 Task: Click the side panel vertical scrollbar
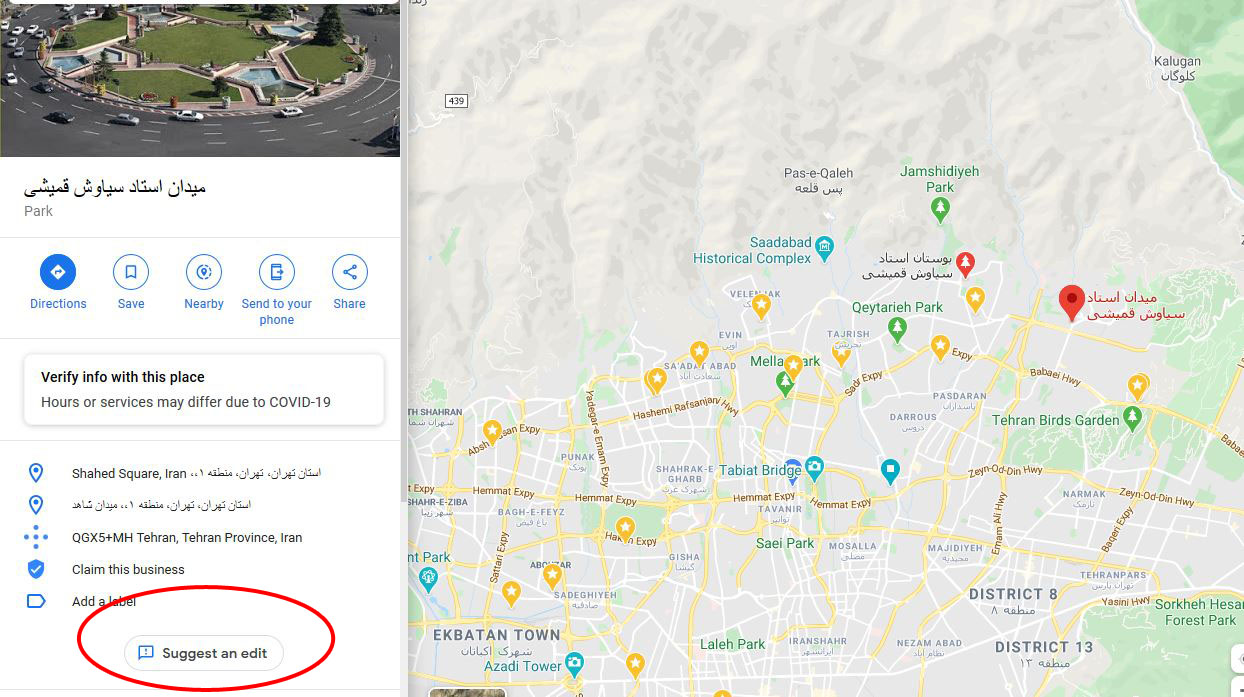click(x=404, y=250)
